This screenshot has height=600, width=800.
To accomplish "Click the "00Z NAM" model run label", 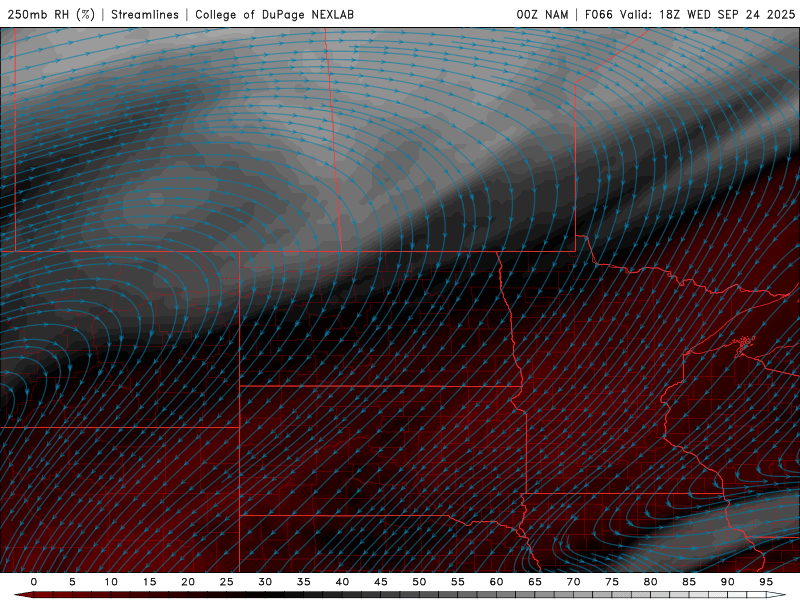I will coord(542,14).
